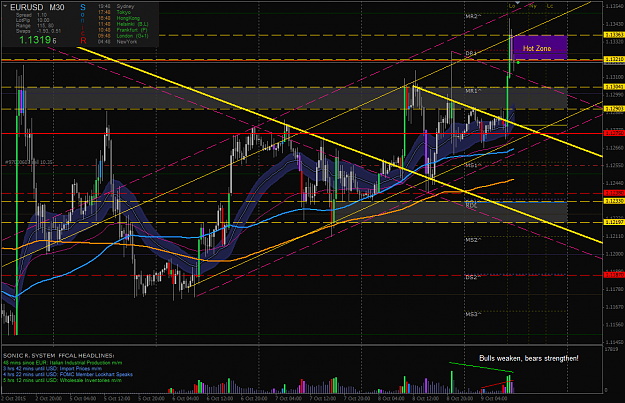
Task: Click the 2 Oct 2015 time axis label
Action: pyautogui.click(x=14, y=398)
